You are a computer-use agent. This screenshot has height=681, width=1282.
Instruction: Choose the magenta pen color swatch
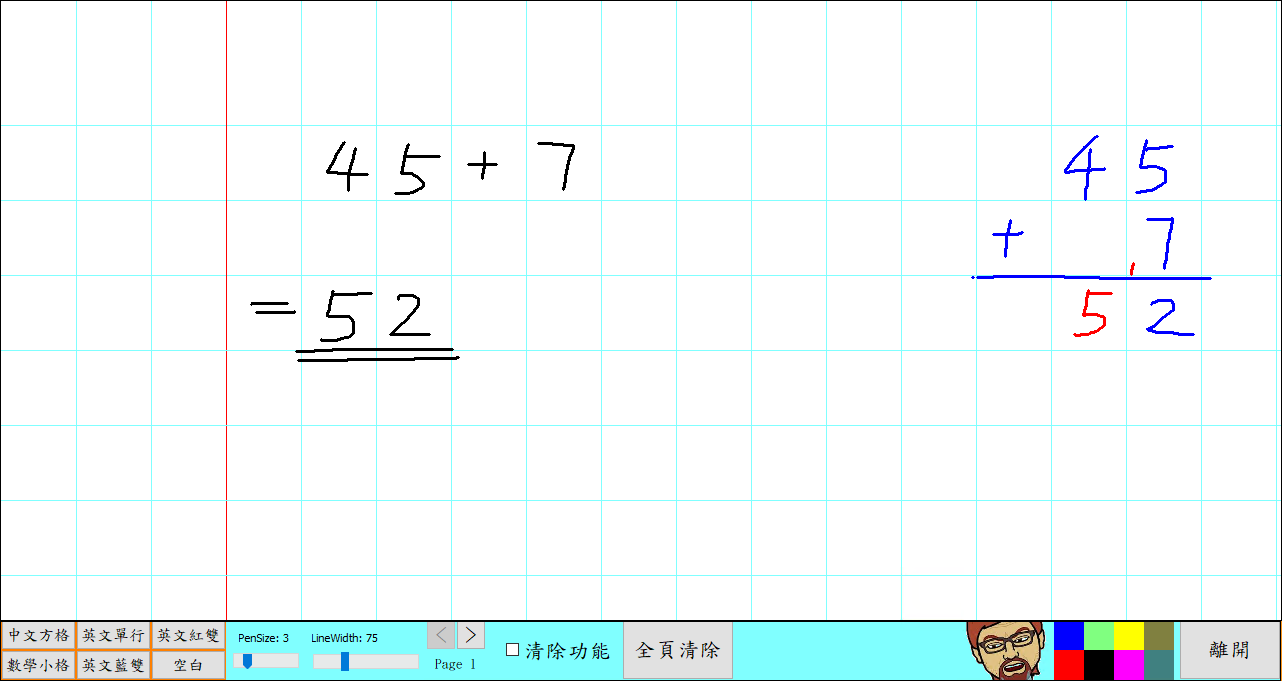click(1128, 665)
